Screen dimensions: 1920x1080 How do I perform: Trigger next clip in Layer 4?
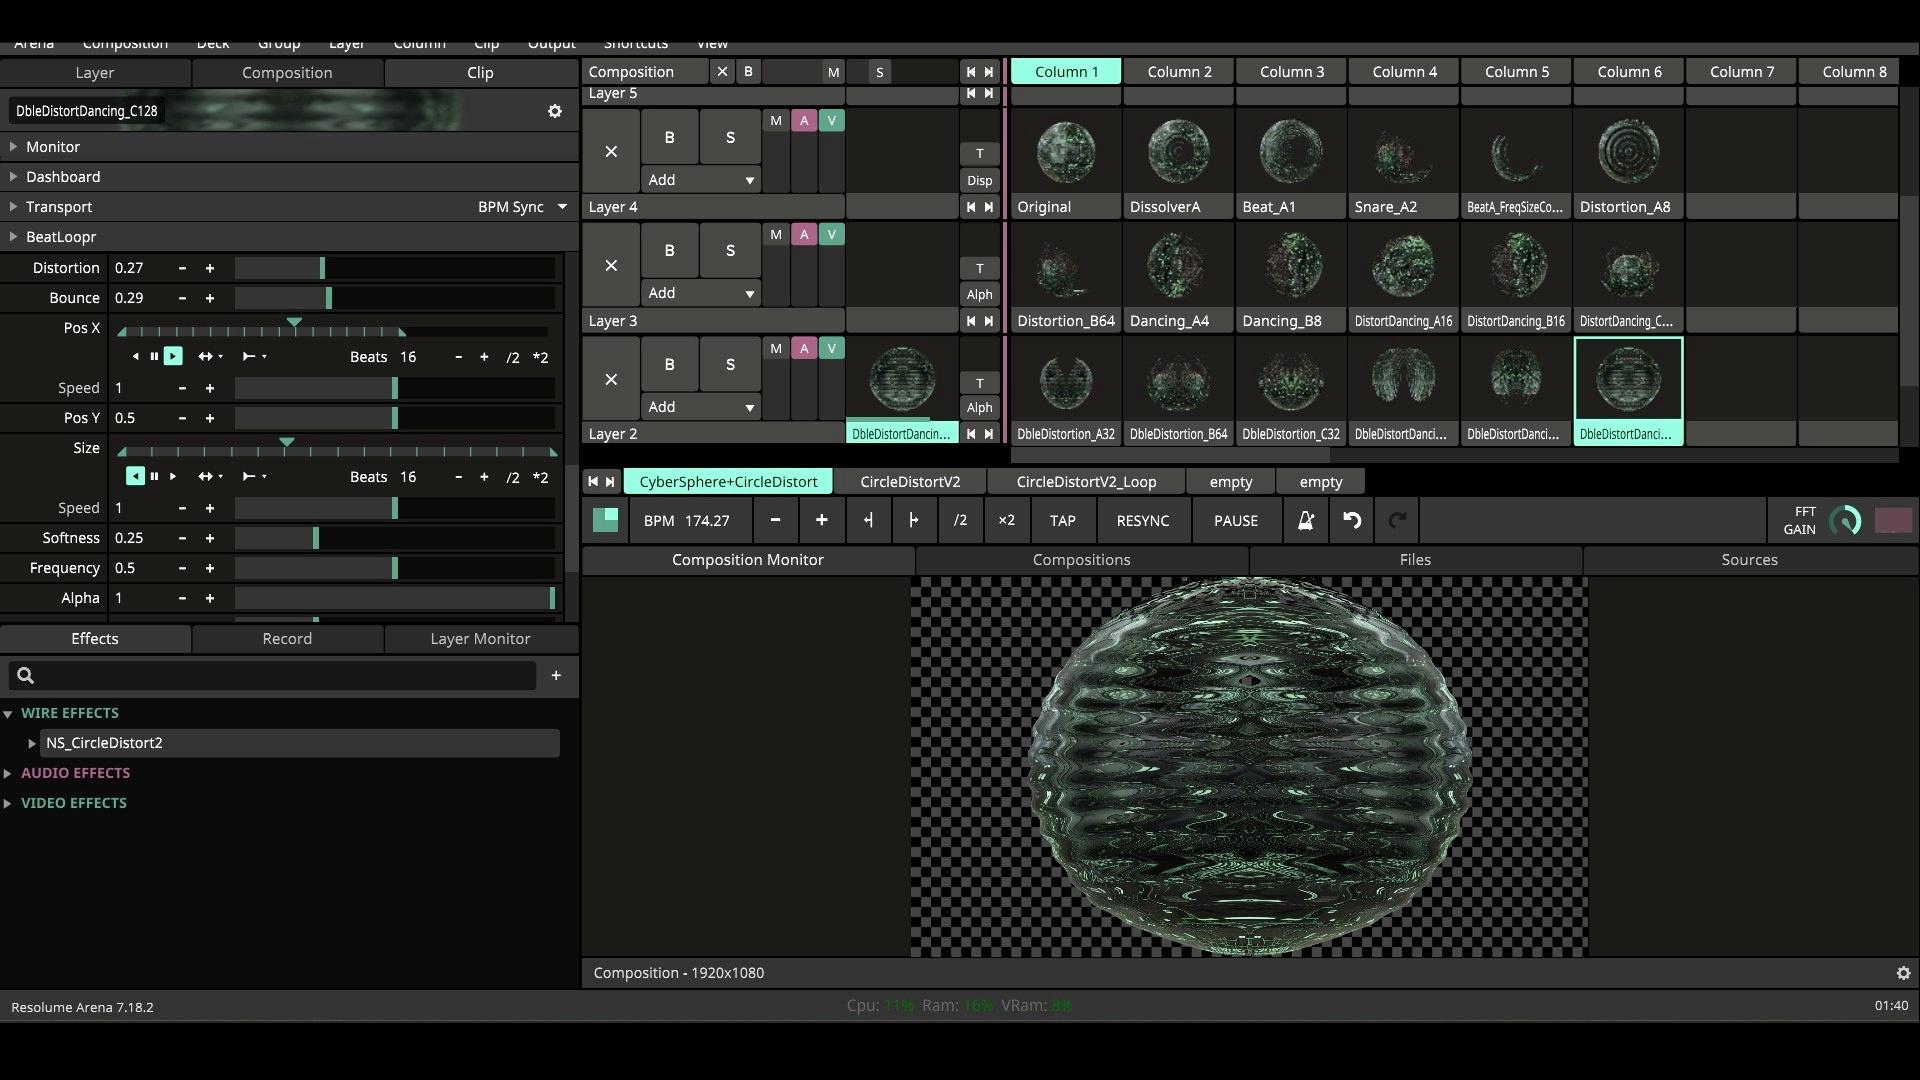(x=989, y=207)
